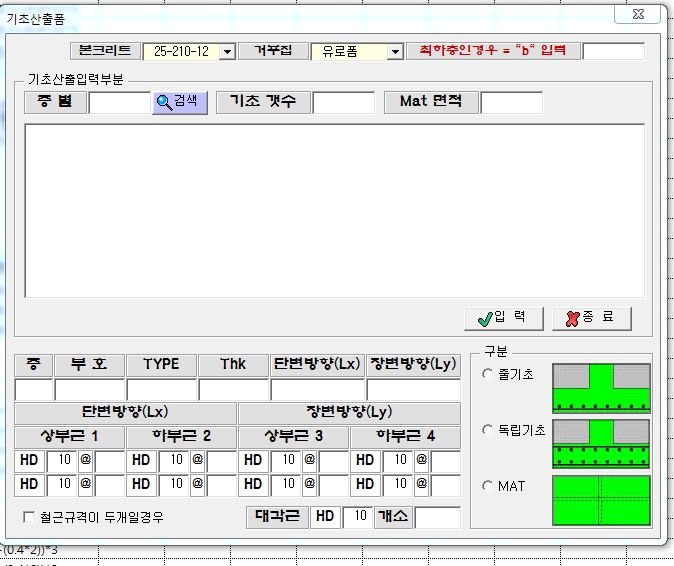The image size is (674, 566).
Task: Select the MAT radio option
Action: (x=487, y=486)
